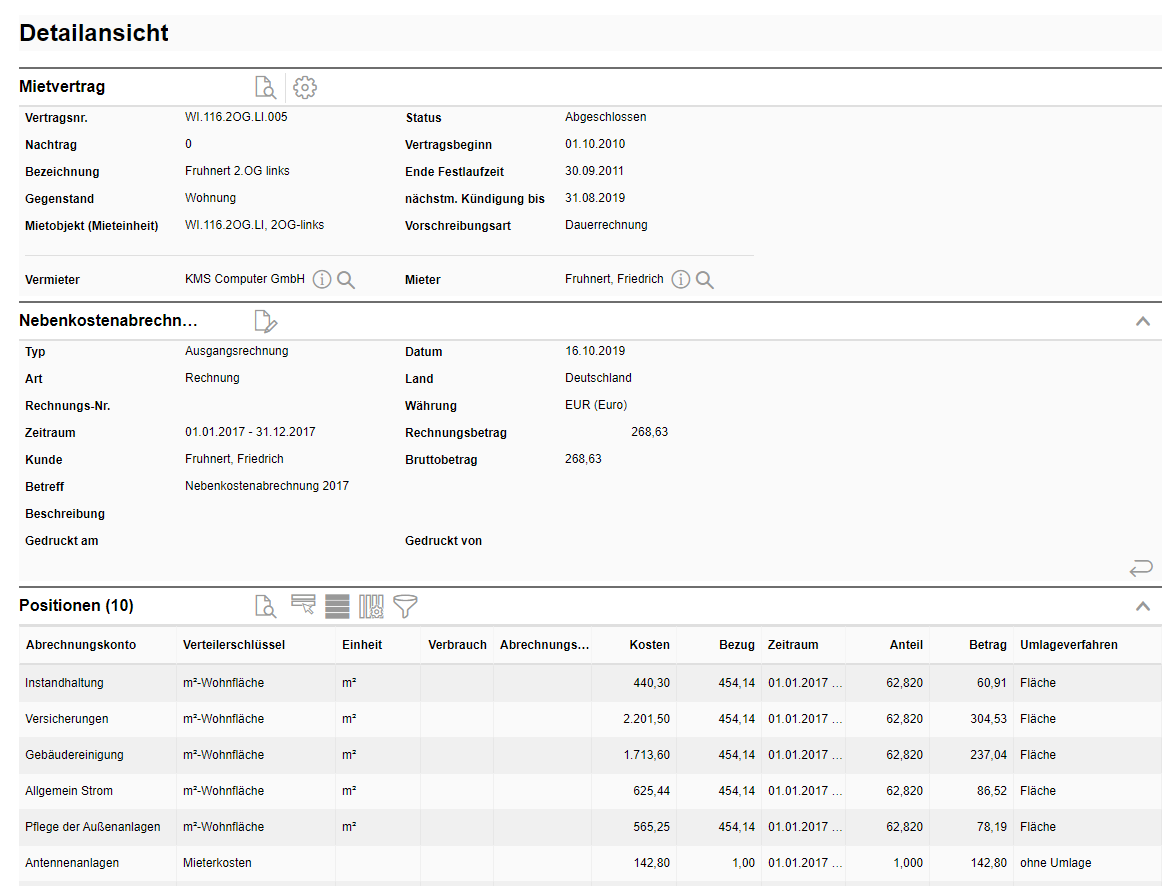
Task: Click the return arrow in Nebenkostenabrechnung section
Action: [1141, 568]
